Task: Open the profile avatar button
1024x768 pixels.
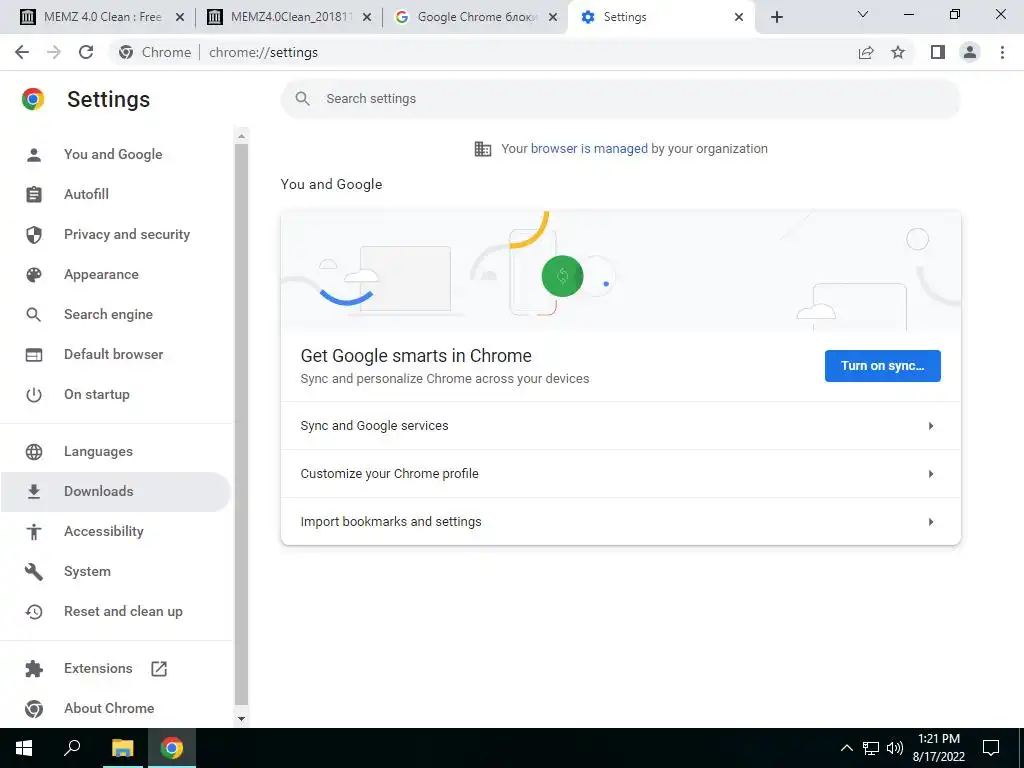Action: [x=970, y=52]
